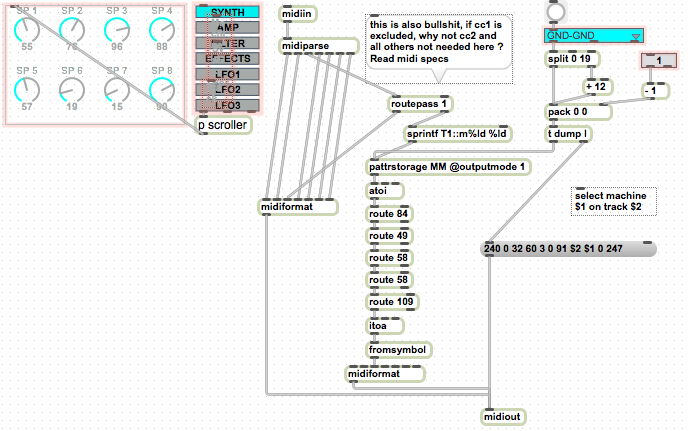
Task: Select the midiin object
Action: click(298, 12)
